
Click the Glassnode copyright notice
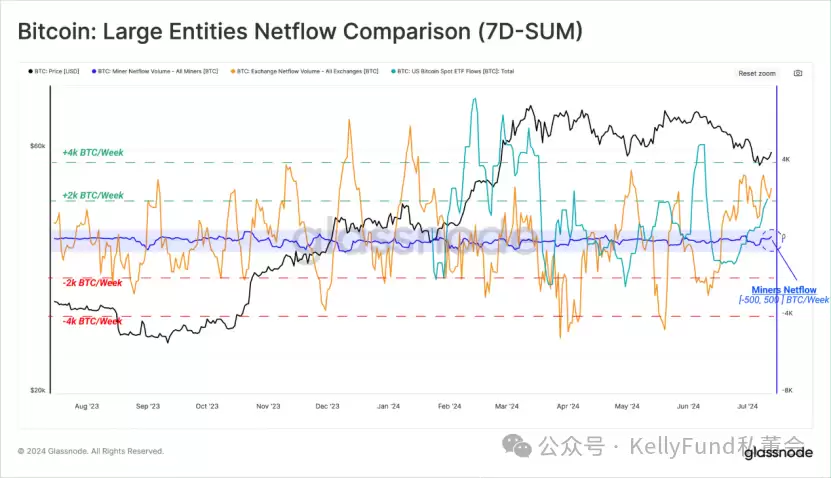coord(90,451)
